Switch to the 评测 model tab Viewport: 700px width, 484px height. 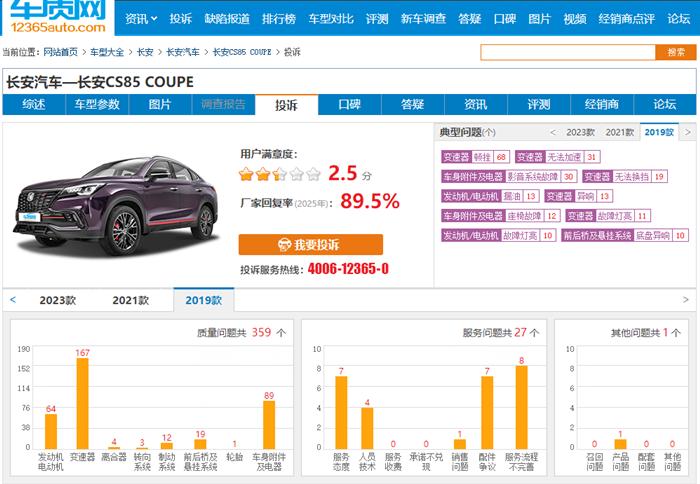[539, 104]
